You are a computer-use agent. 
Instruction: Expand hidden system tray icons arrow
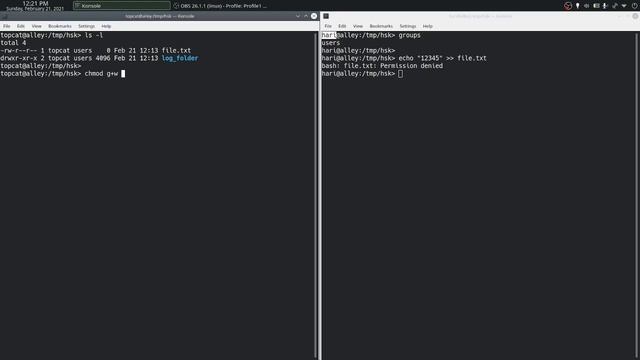[x=624, y=6]
